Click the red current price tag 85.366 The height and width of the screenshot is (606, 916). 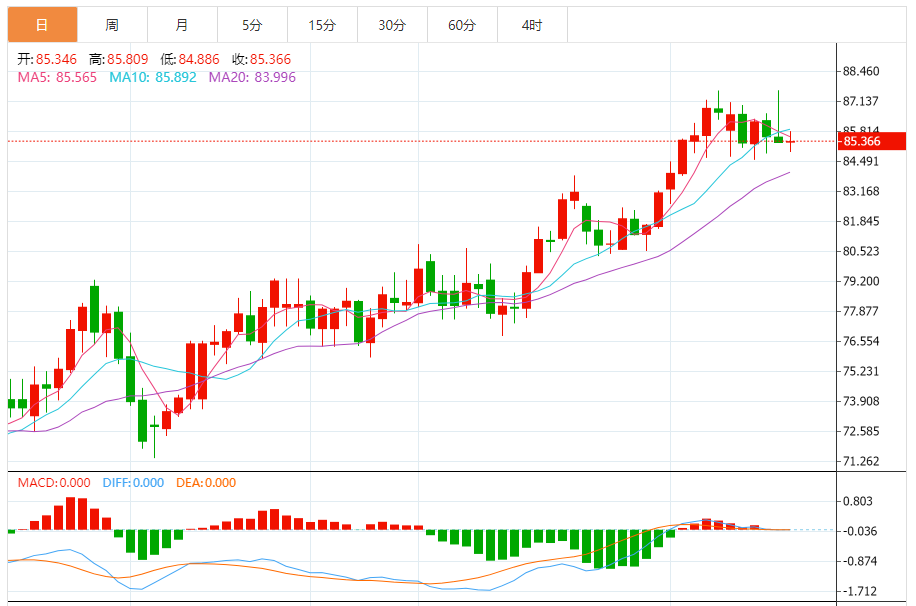pos(872,141)
